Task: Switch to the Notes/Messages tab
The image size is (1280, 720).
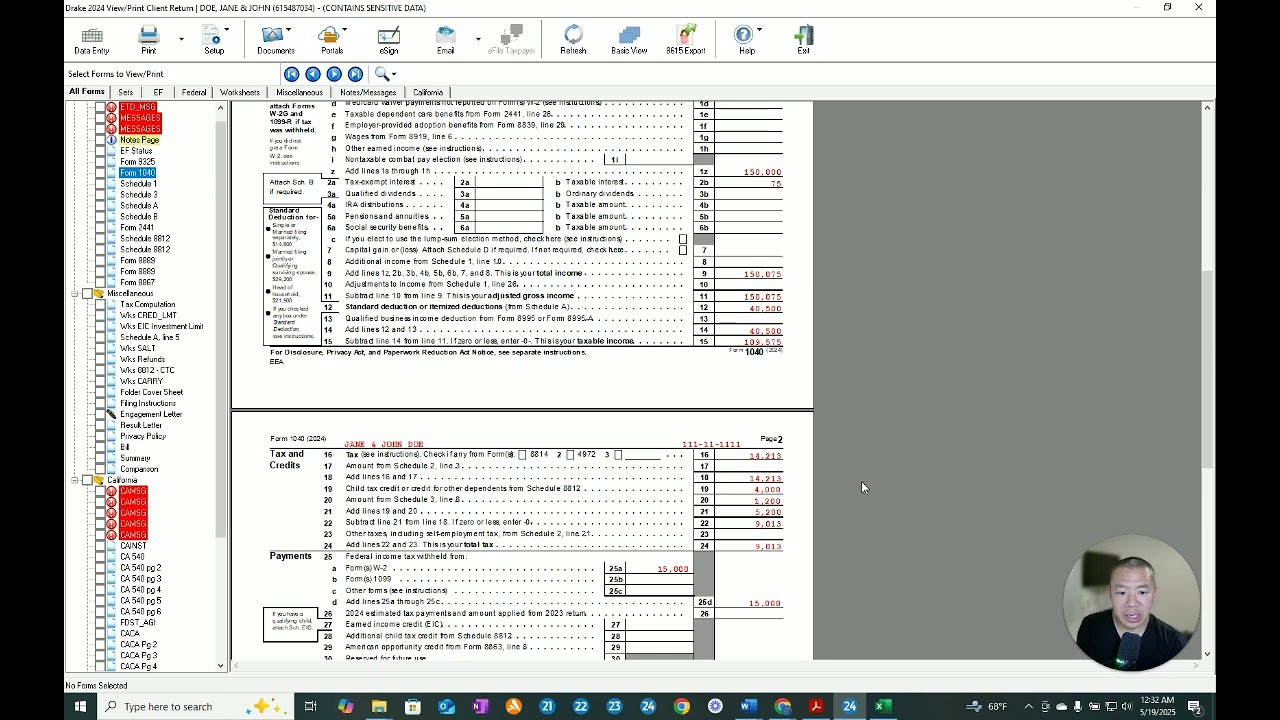Action: (x=368, y=92)
